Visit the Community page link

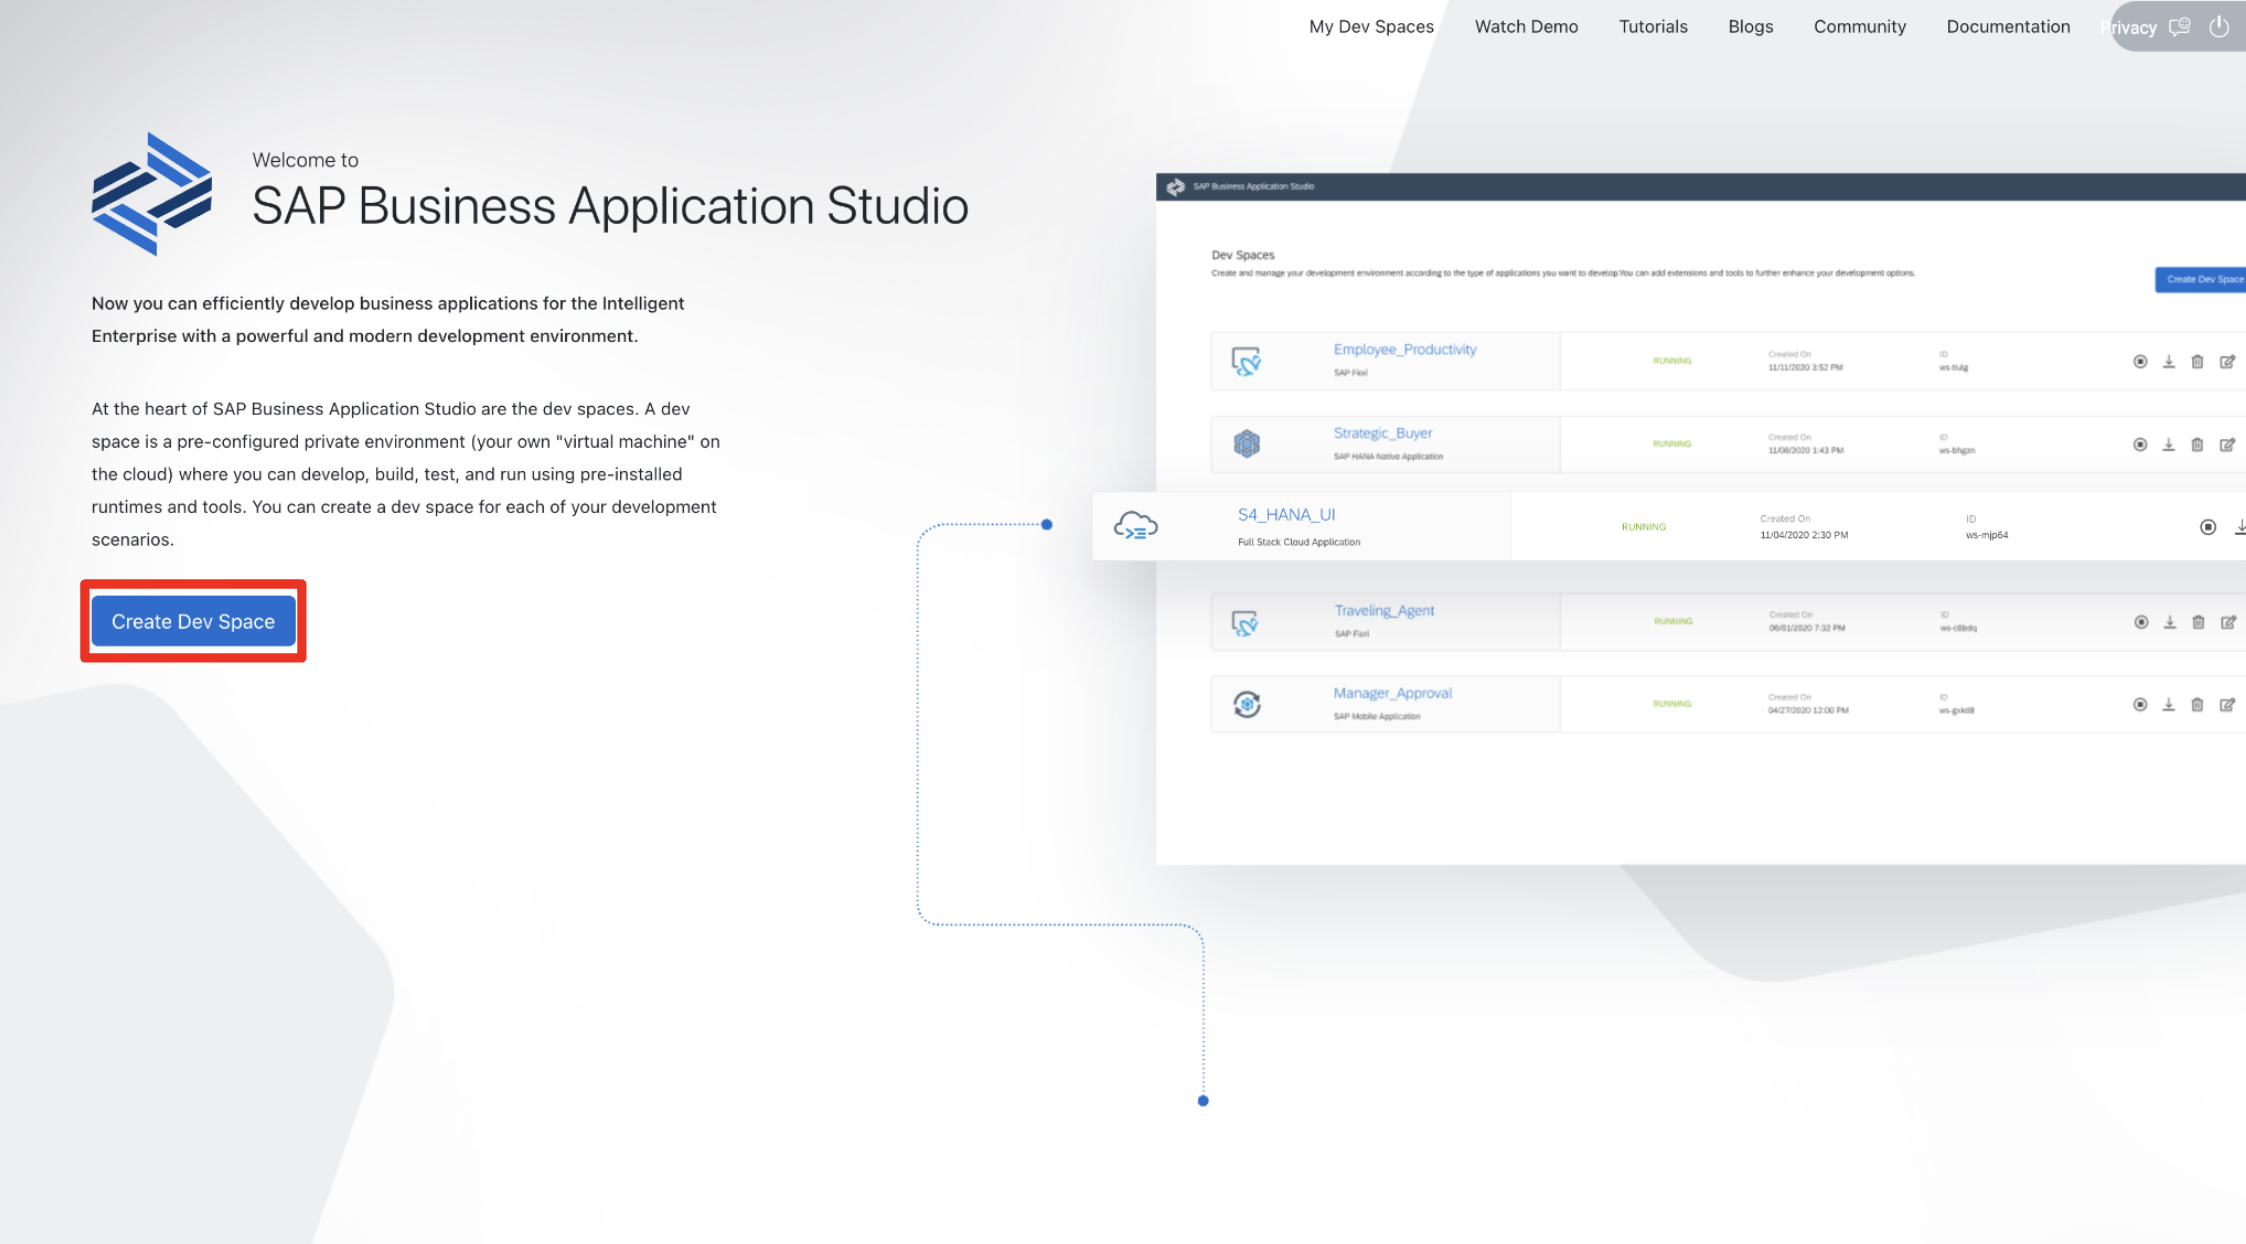point(1859,27)
